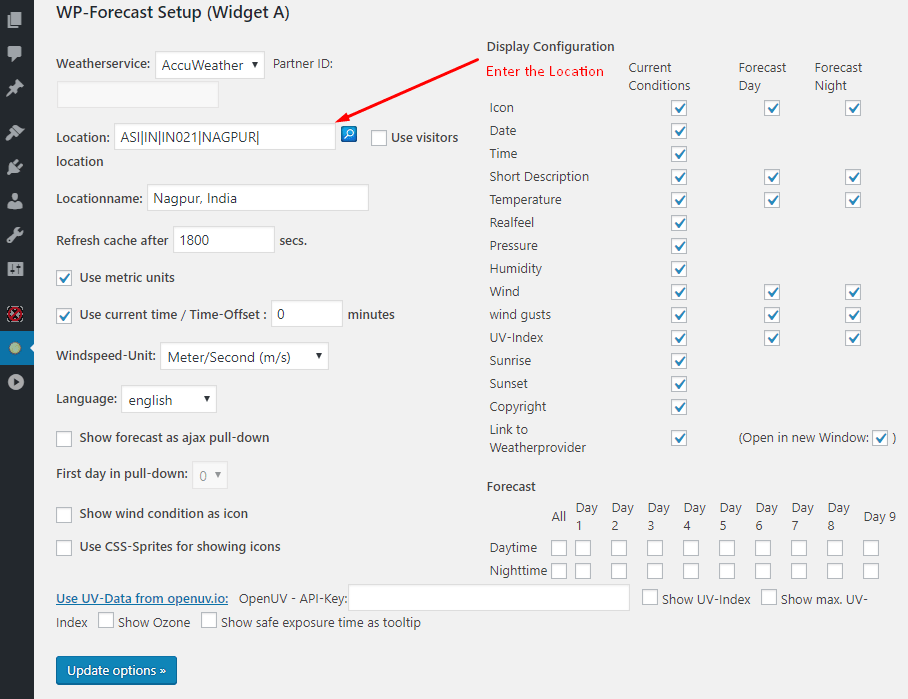
Task: Open the Windspeed-Unit dropdown
Action: tap(244, 356)
